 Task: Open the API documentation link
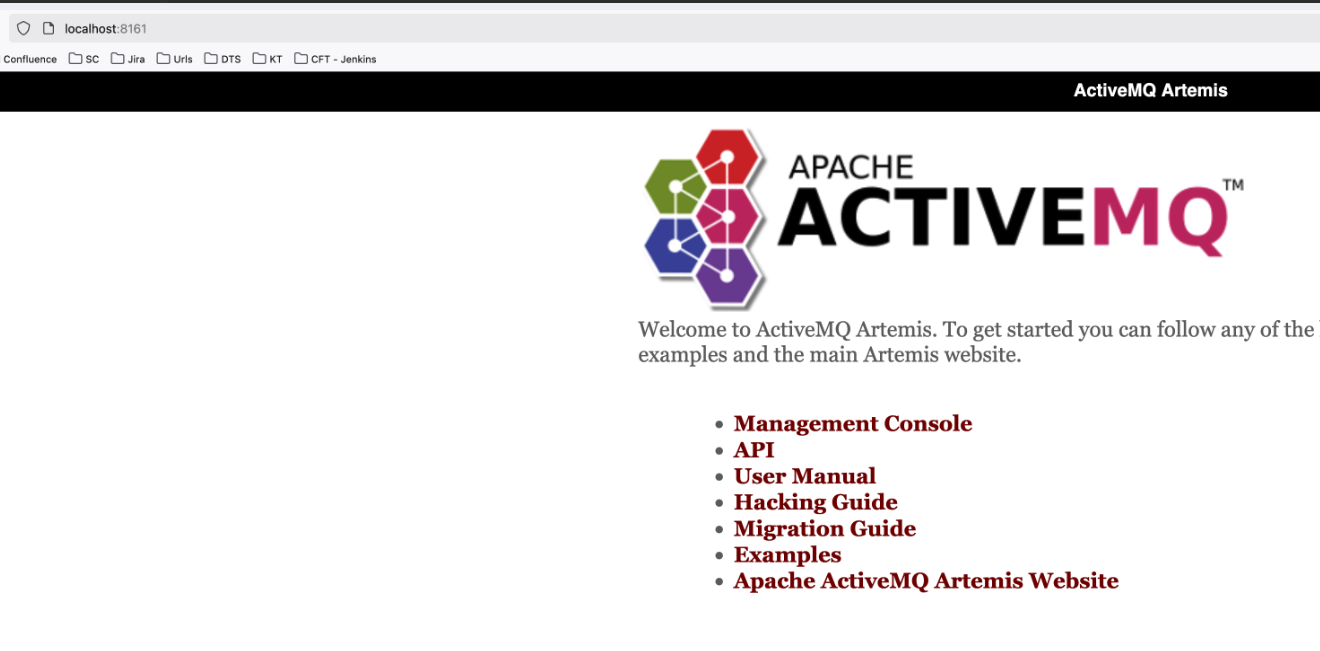[x=754, y=450]
